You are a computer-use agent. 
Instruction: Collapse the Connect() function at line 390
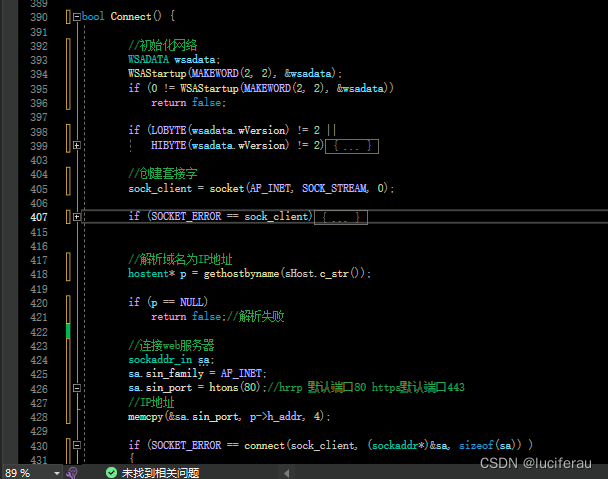(77, 17)
